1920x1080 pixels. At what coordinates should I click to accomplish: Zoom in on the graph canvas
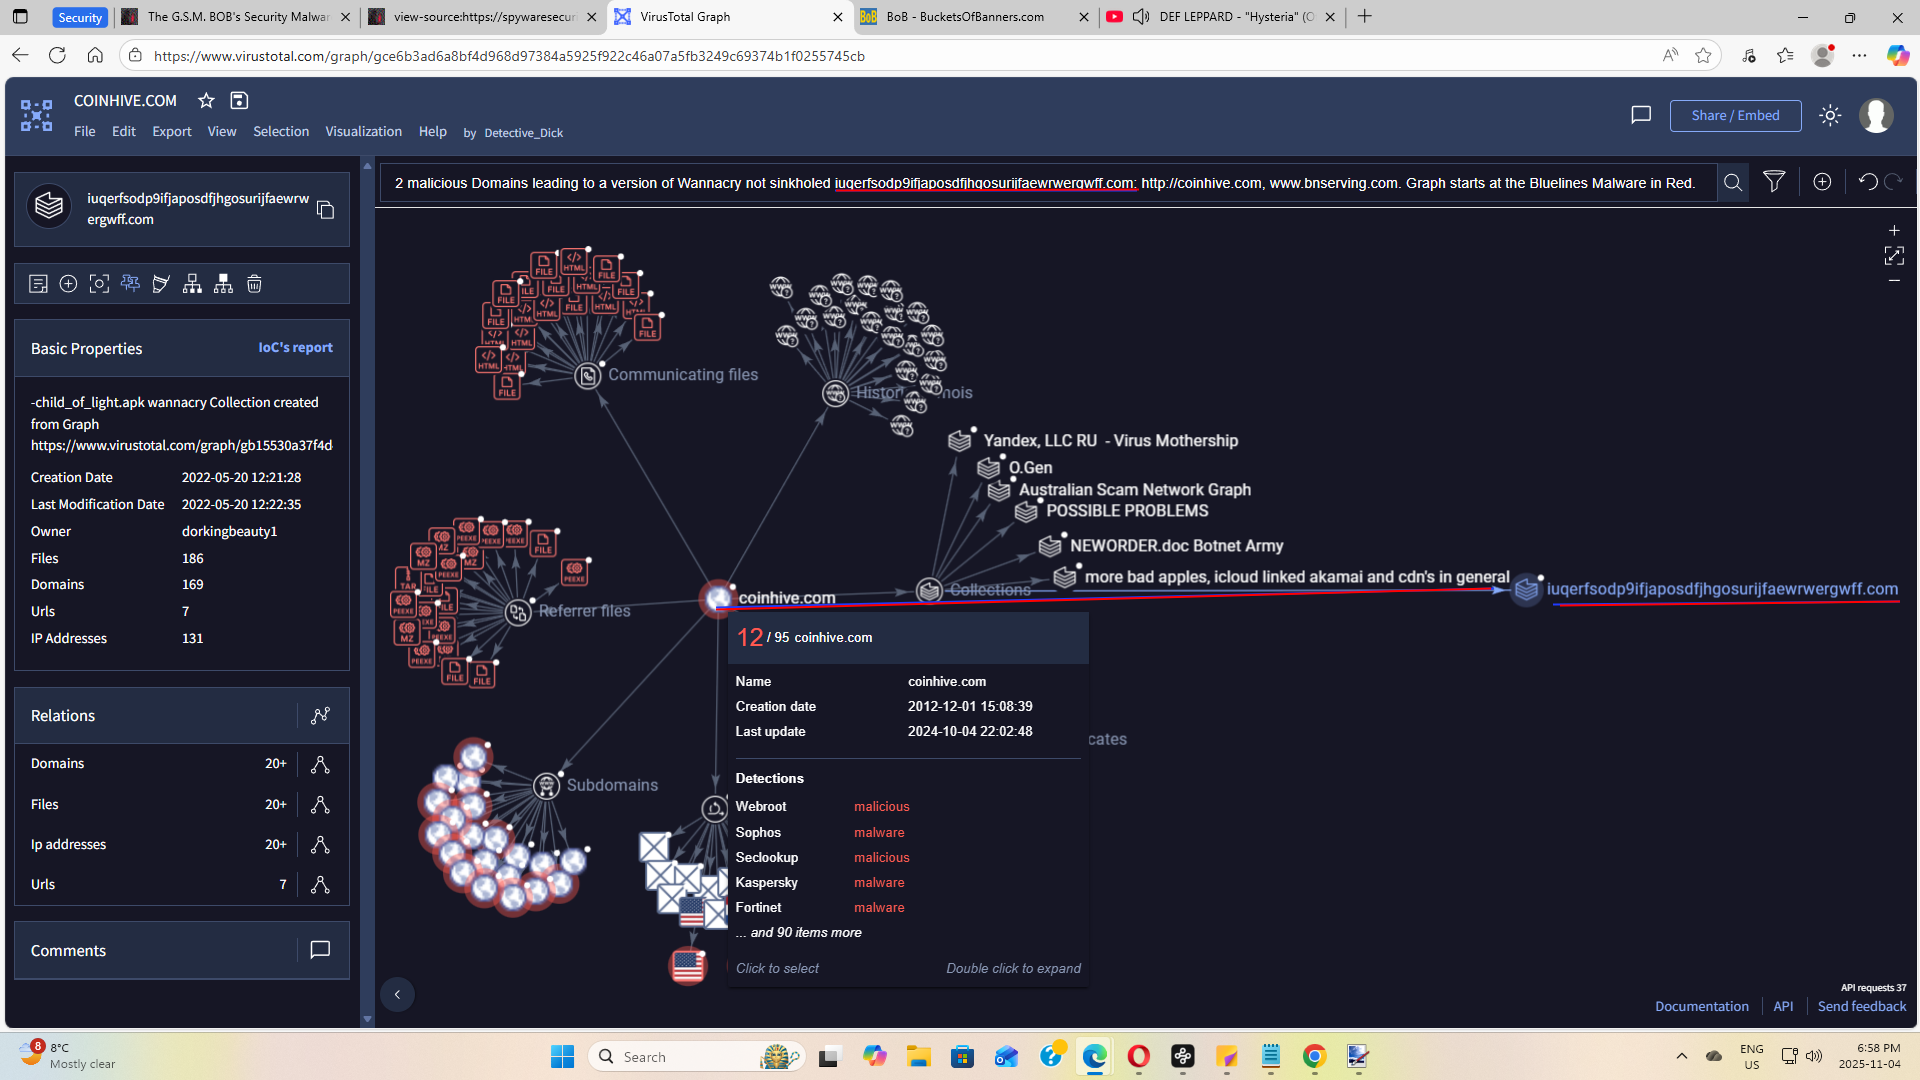[1894, 230]
